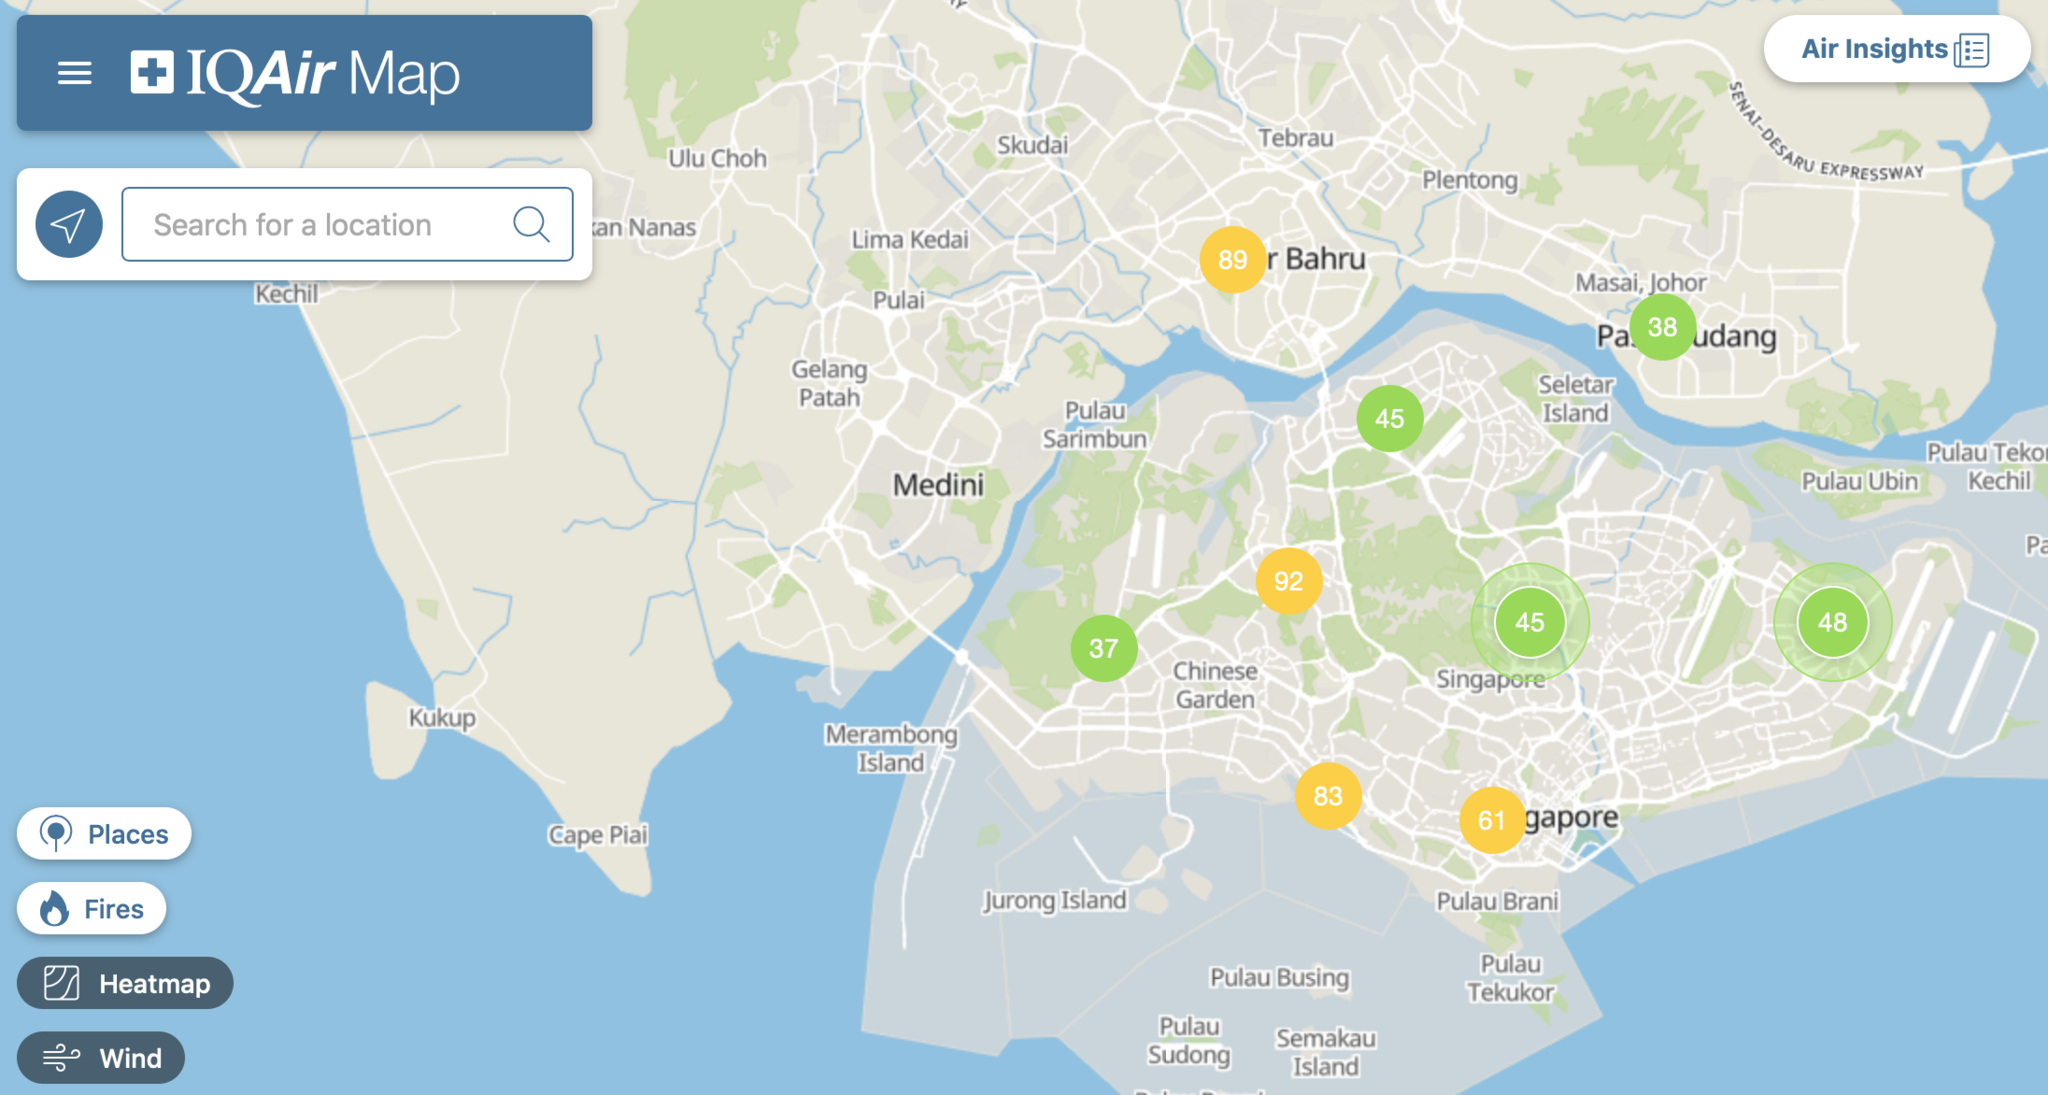
Task: Click the Jurong Island map label
Action: coord(1055,900)
